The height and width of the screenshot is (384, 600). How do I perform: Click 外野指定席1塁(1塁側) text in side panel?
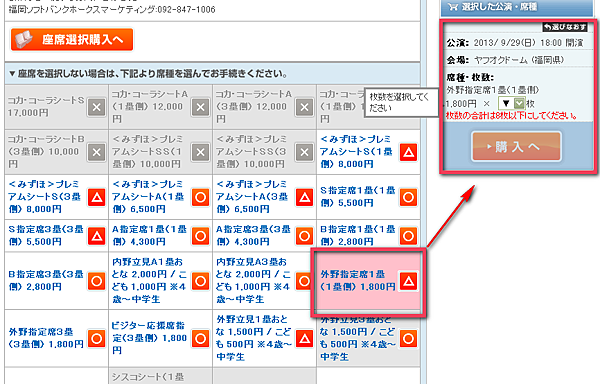pyautogui.click(x=493, y=90)
